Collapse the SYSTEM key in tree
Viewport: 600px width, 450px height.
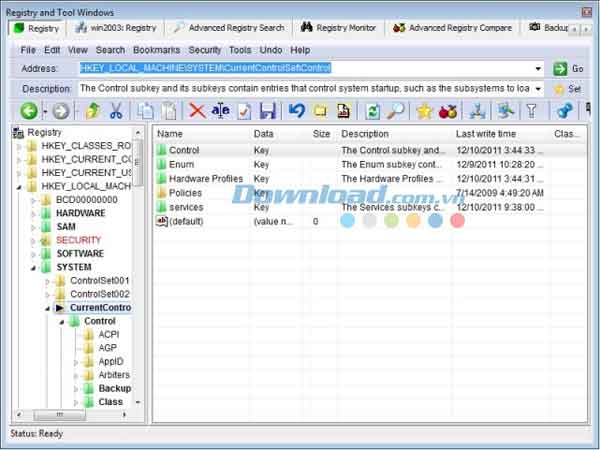(33, 267)
